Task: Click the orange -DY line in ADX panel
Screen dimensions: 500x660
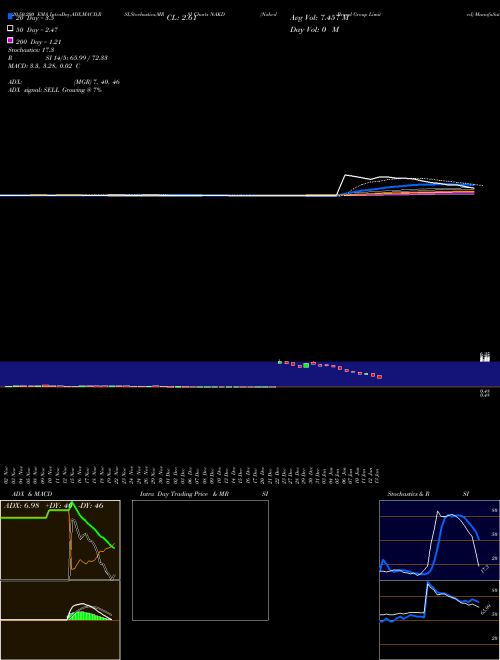Action: pos(93,559)
